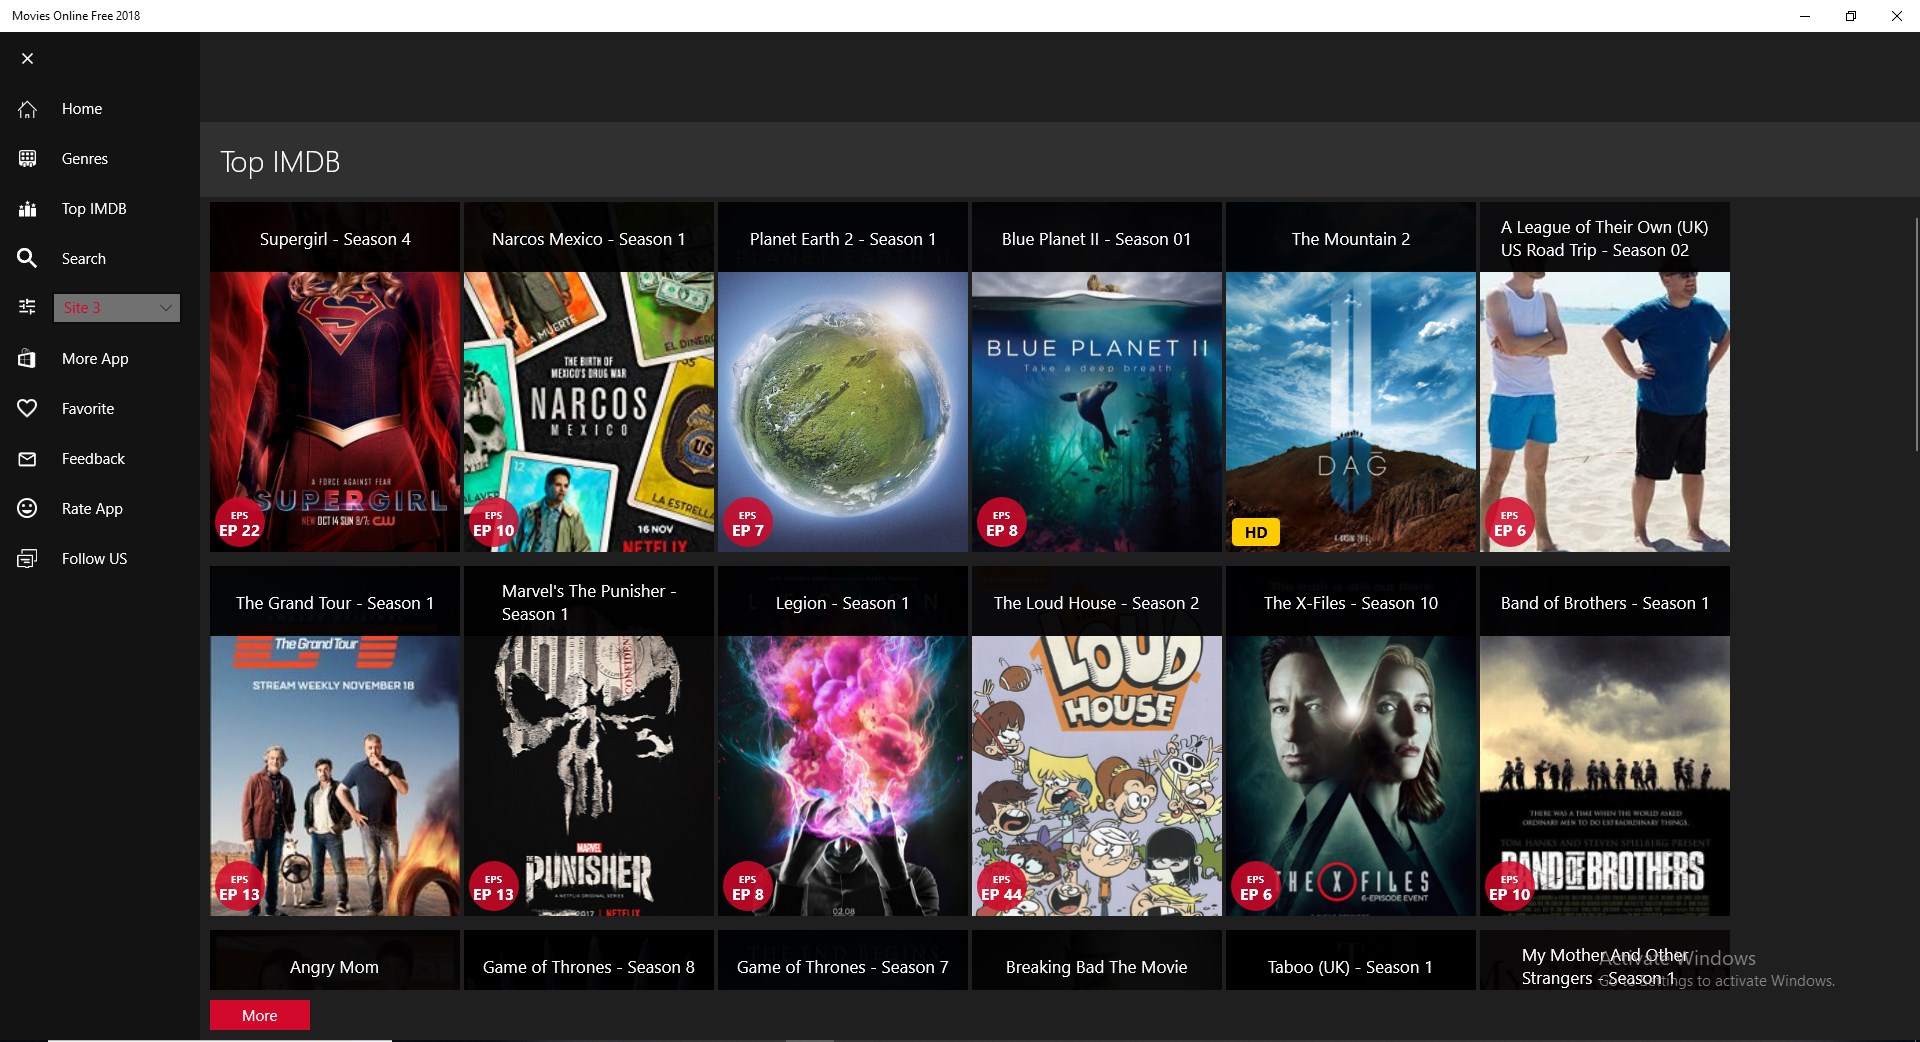
Task: Click HD badge on The Mountain 2
Action: (x=1256, y=532)
